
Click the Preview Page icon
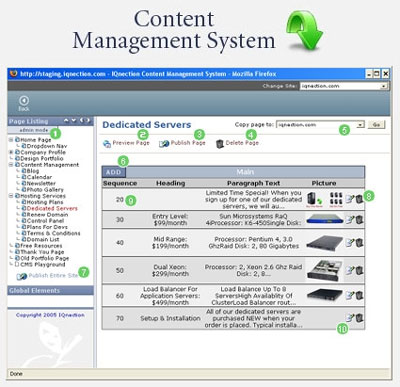click(x=107, y=144)
